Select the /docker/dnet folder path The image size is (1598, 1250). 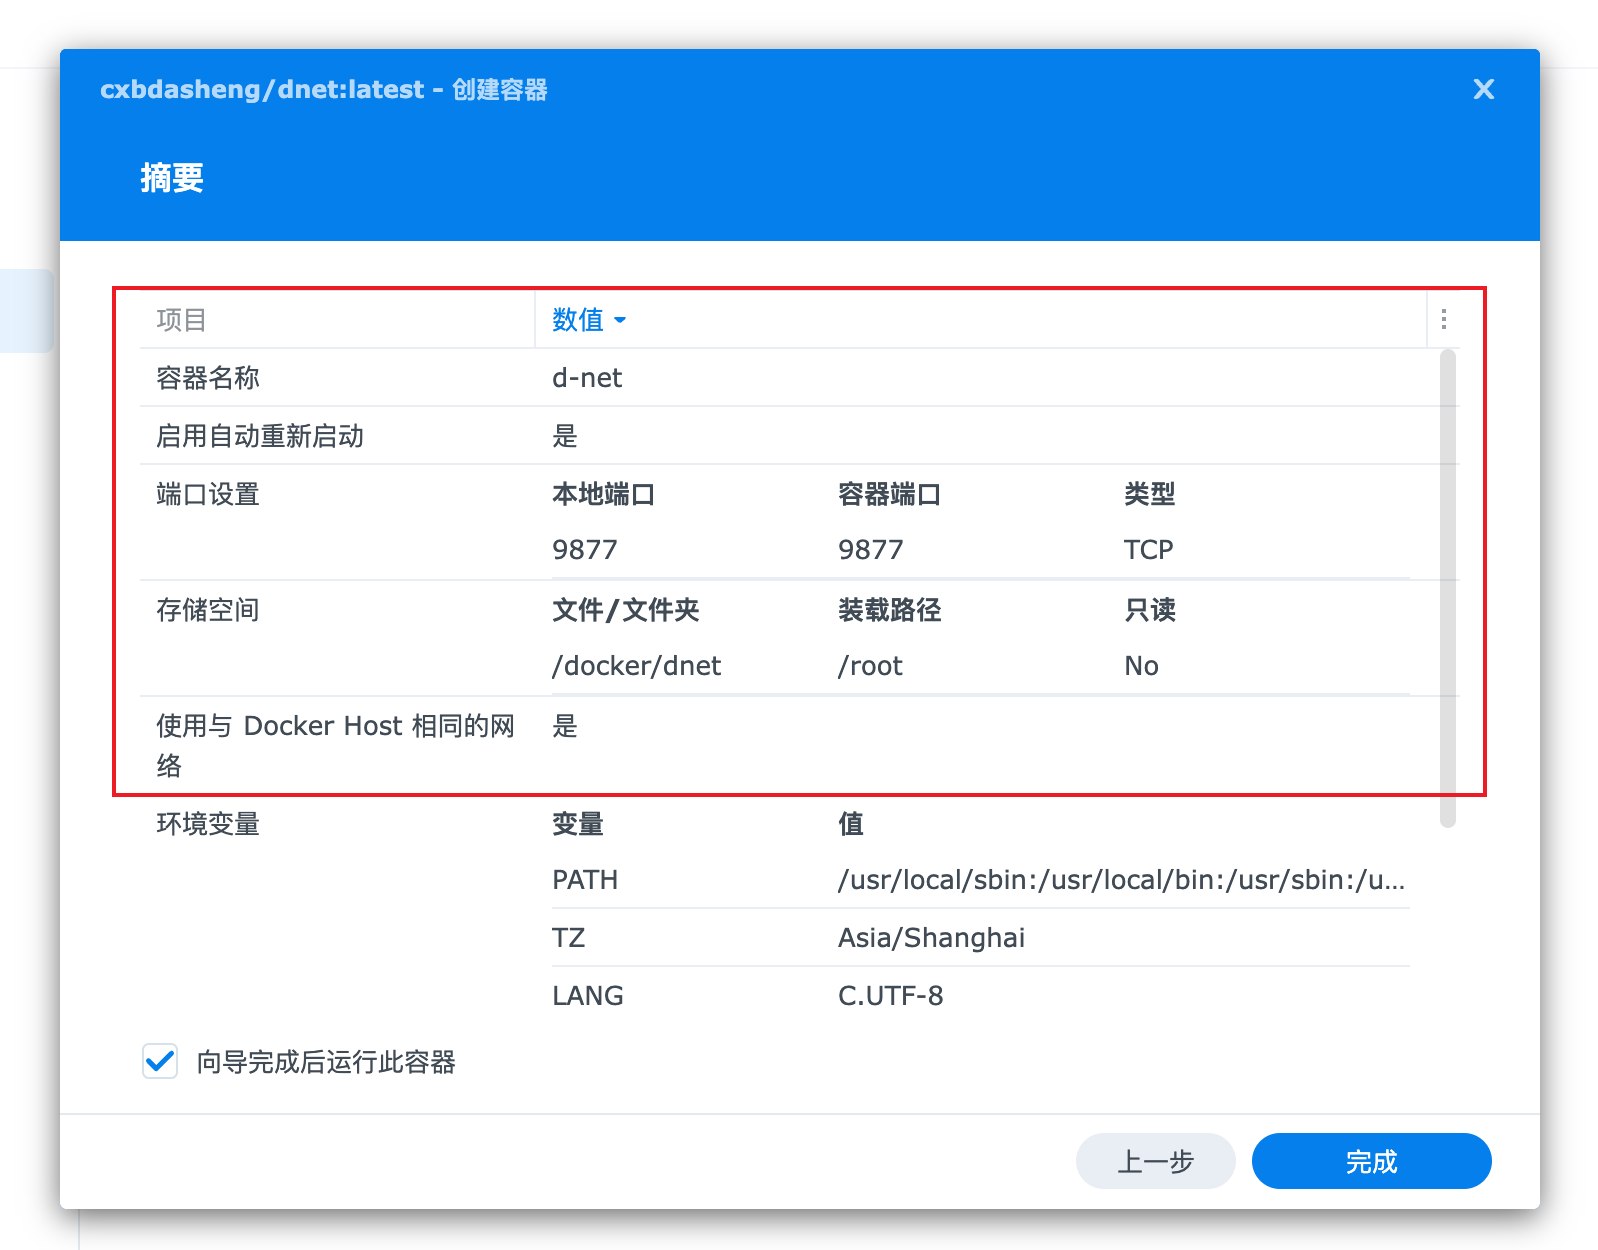[636, 666]
